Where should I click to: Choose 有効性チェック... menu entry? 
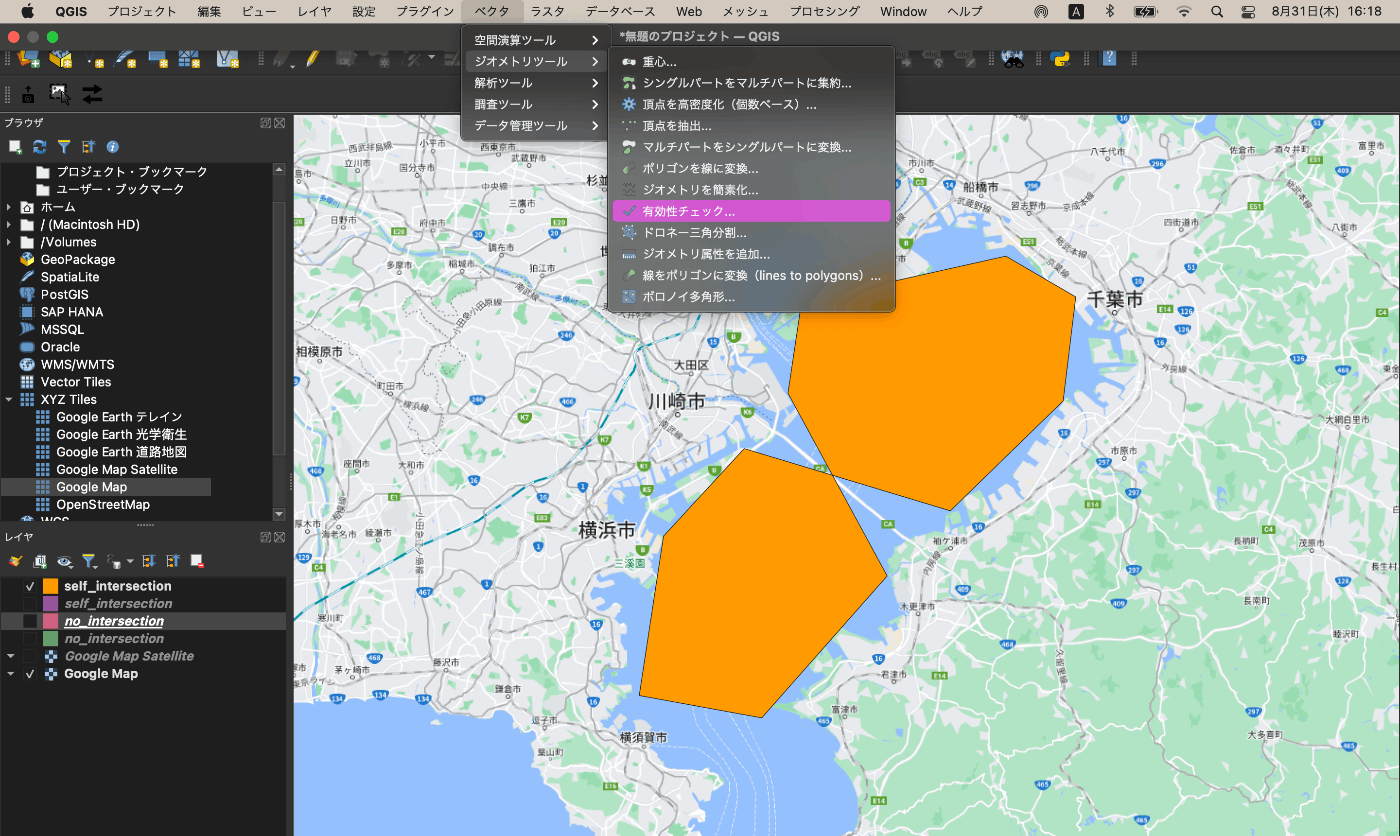[751, 211]
